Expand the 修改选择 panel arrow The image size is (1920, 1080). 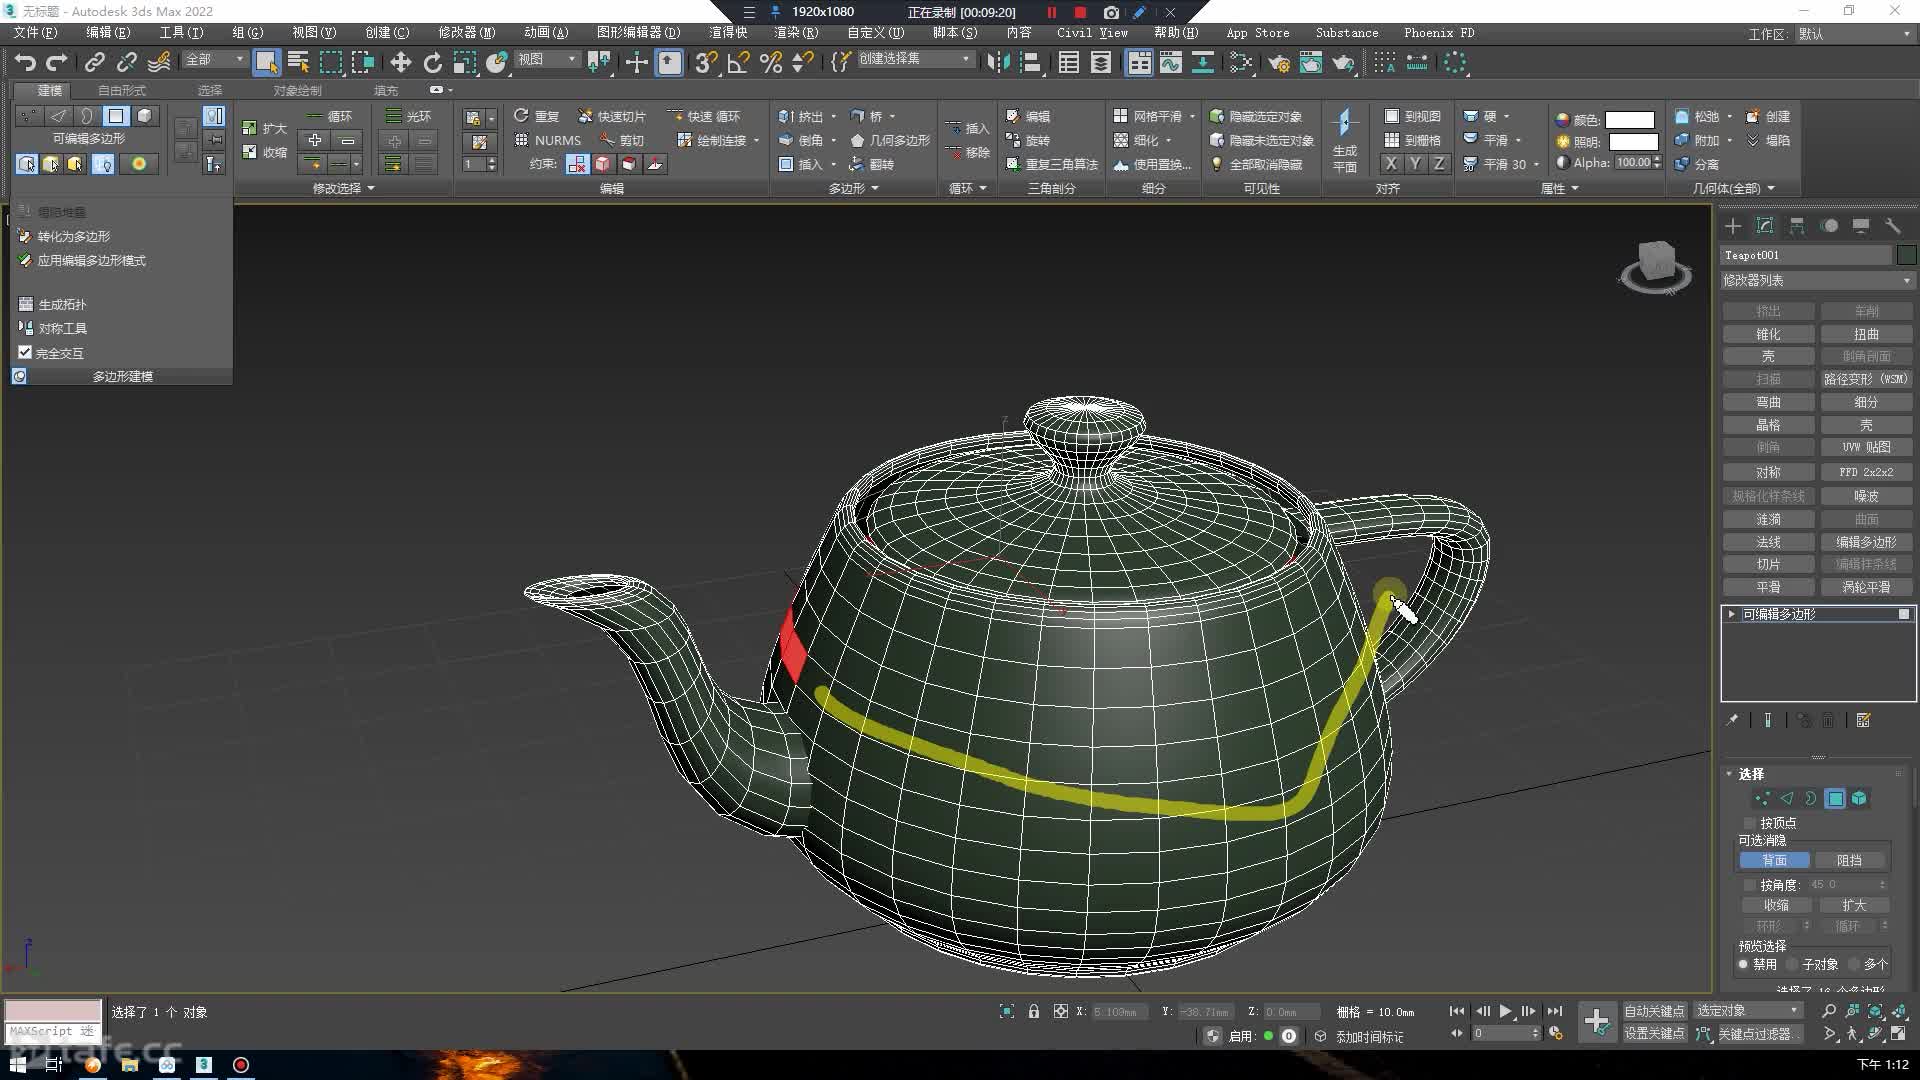point(371,188)
